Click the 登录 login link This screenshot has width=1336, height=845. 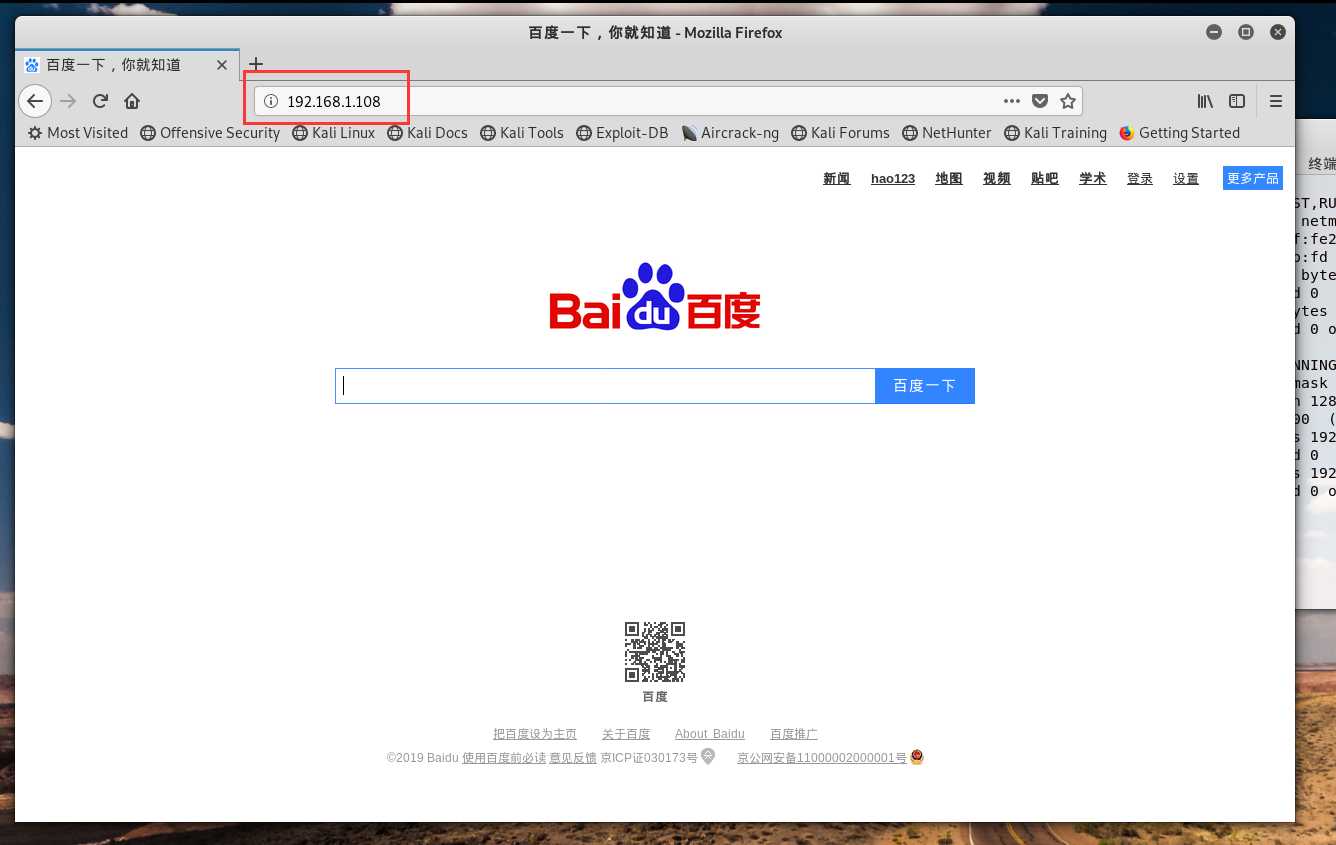click(x=1140, y=179)
